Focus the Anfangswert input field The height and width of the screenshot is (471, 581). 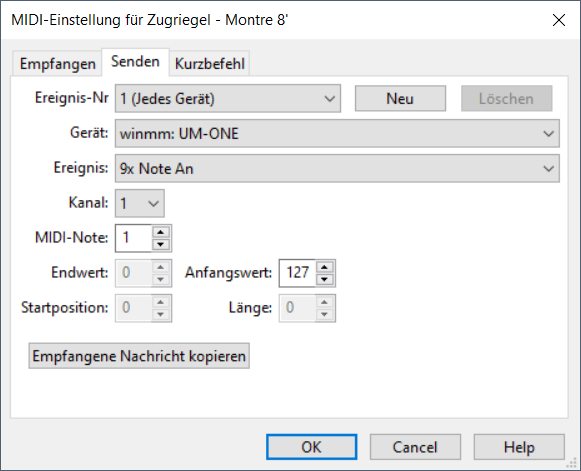[298, 273]
